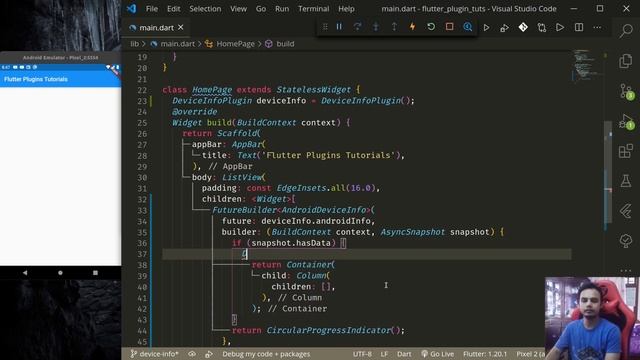Click CircularProgressIndicator on line 44
The height and width of the screenshot is (360, 640).
click(329, 330)
